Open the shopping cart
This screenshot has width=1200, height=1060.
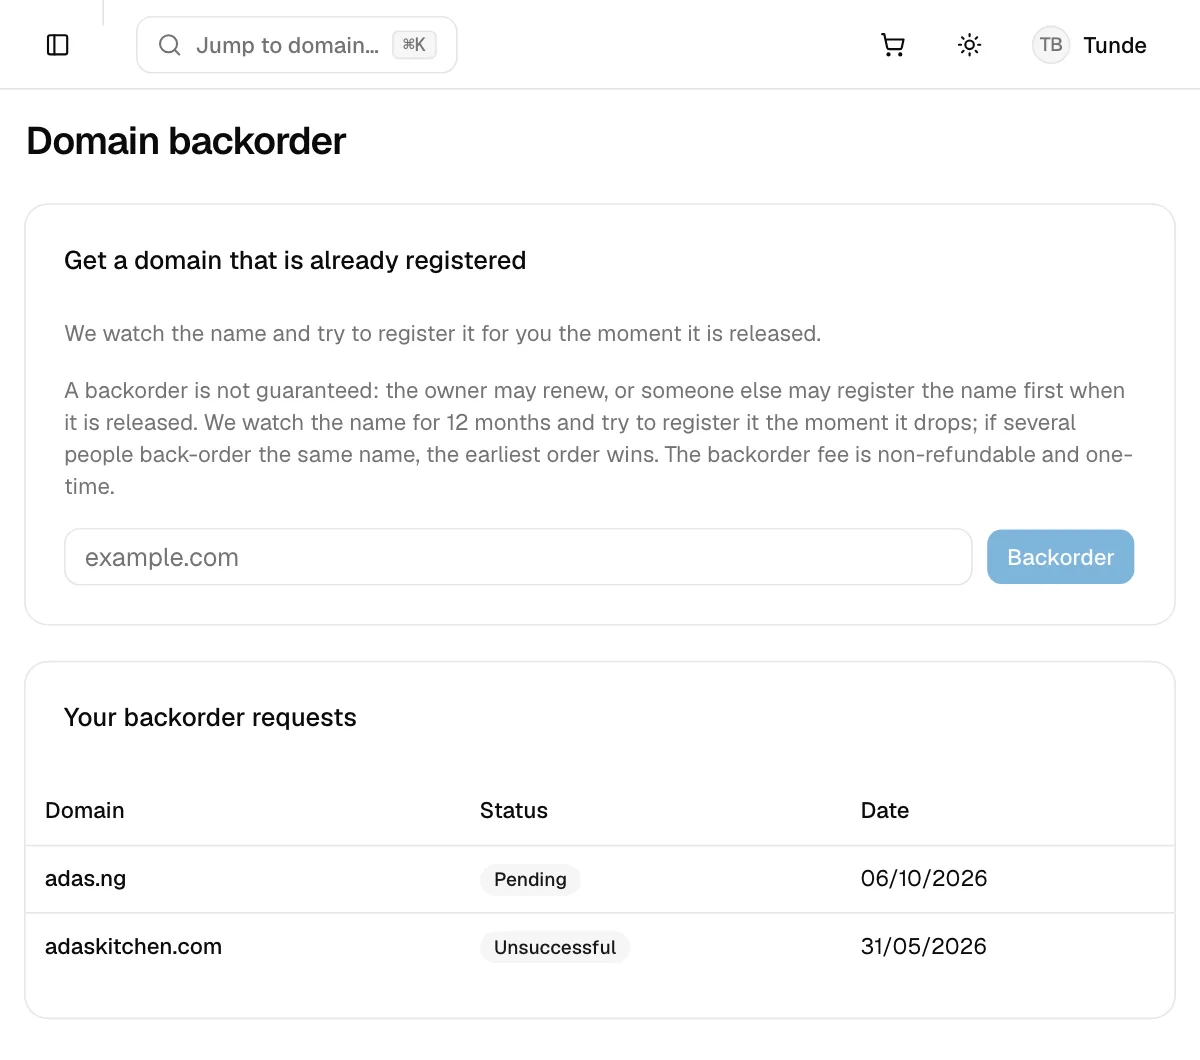pyautogui.click(x=893, y=45)
